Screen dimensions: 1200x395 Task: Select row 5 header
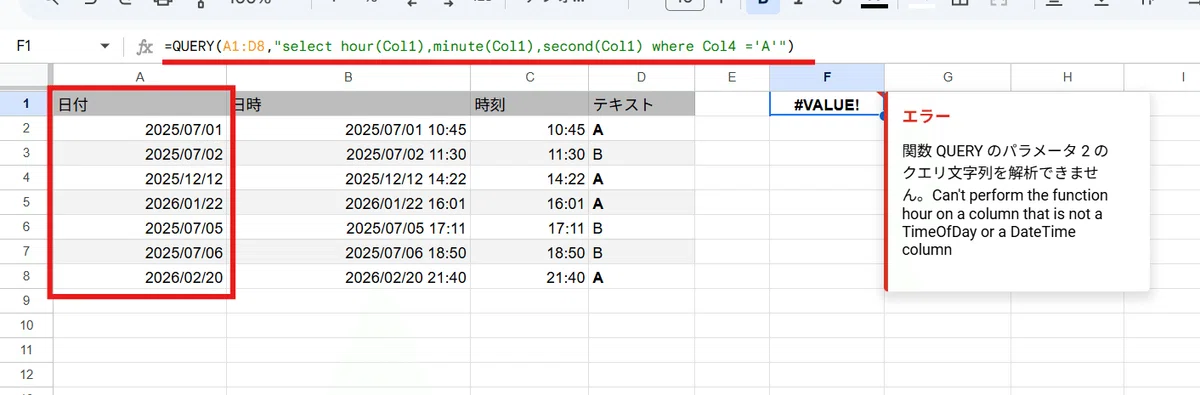click(x=26, y=203)
